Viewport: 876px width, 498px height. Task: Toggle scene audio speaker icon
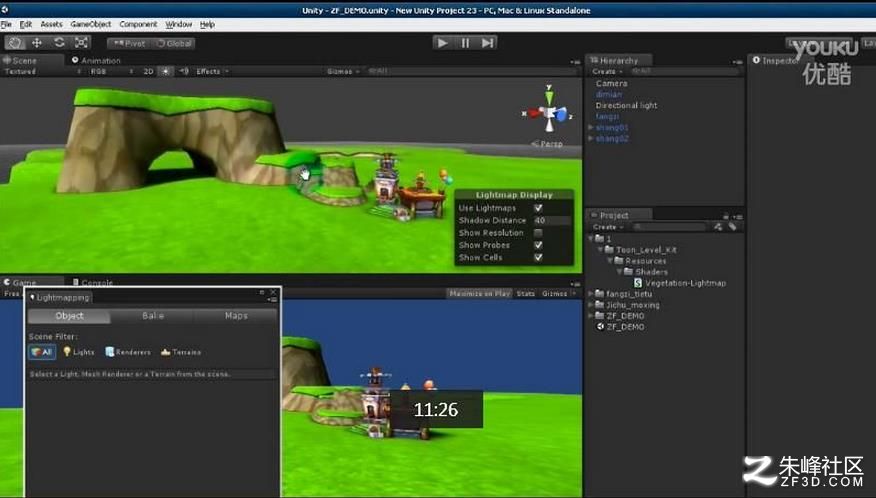(x=184, y=72)
